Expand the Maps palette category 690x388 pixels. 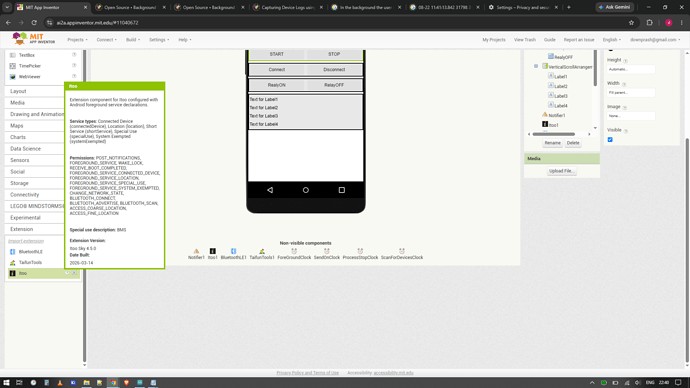(35, 125)
